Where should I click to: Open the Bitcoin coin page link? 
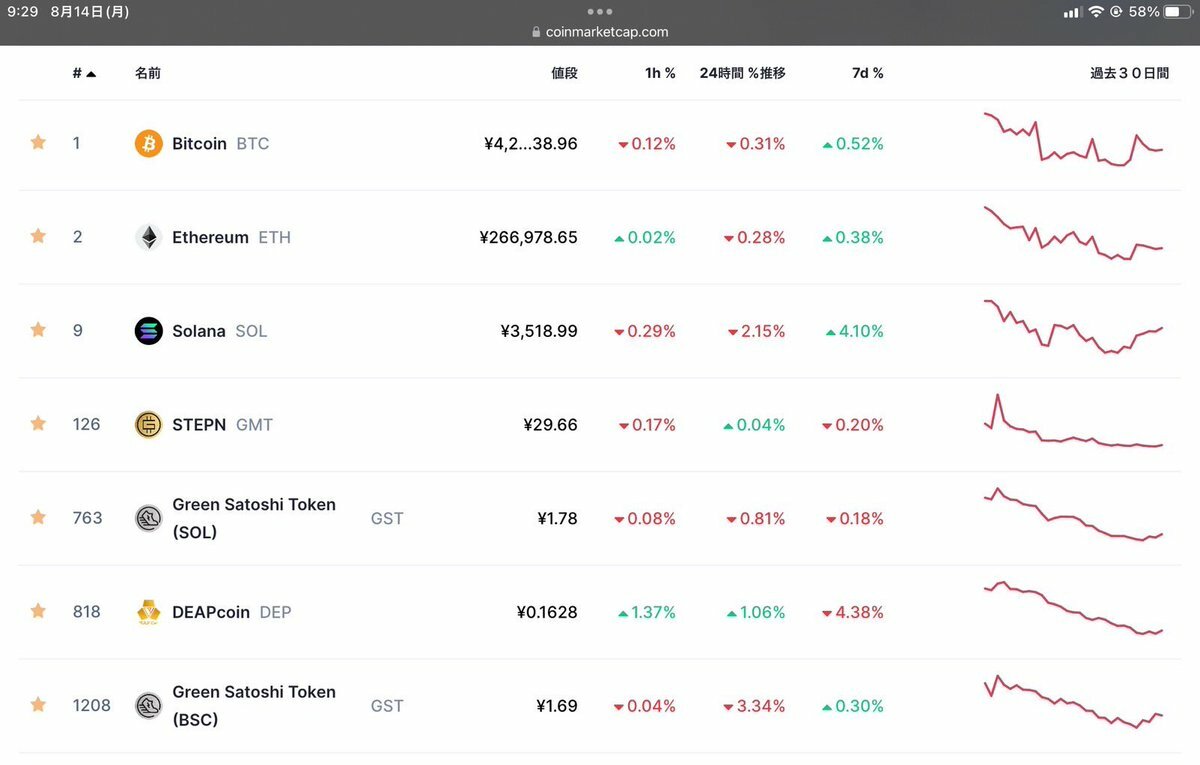click(x=199, y=144)
